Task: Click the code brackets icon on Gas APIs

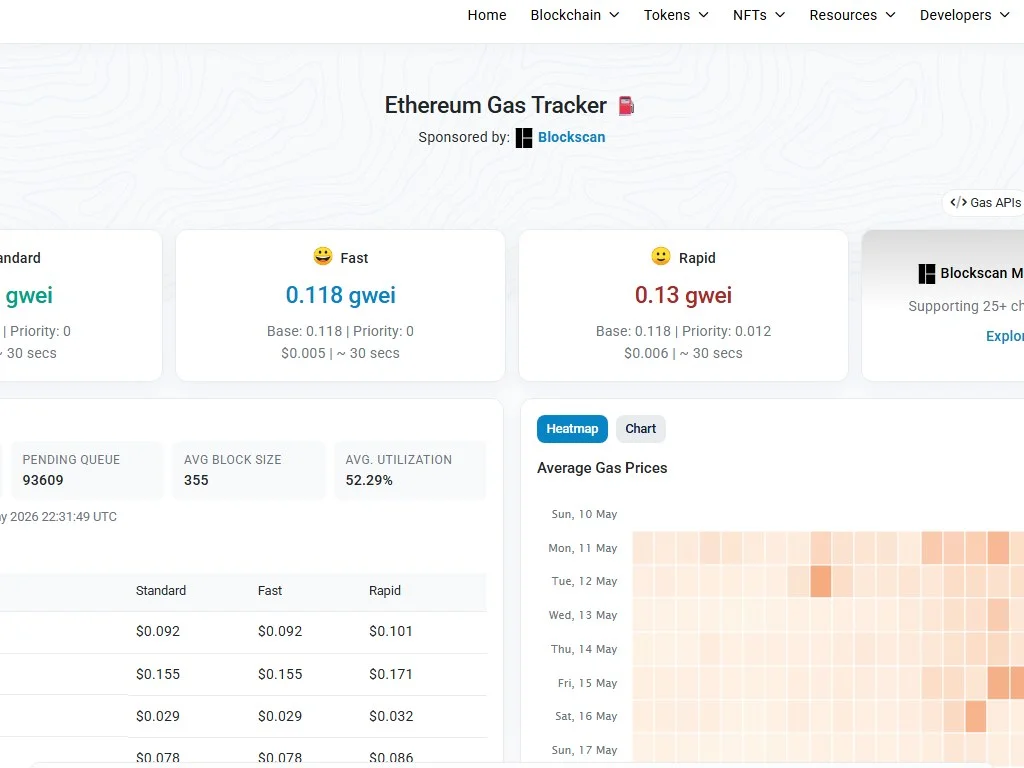Action: point(958,202)
